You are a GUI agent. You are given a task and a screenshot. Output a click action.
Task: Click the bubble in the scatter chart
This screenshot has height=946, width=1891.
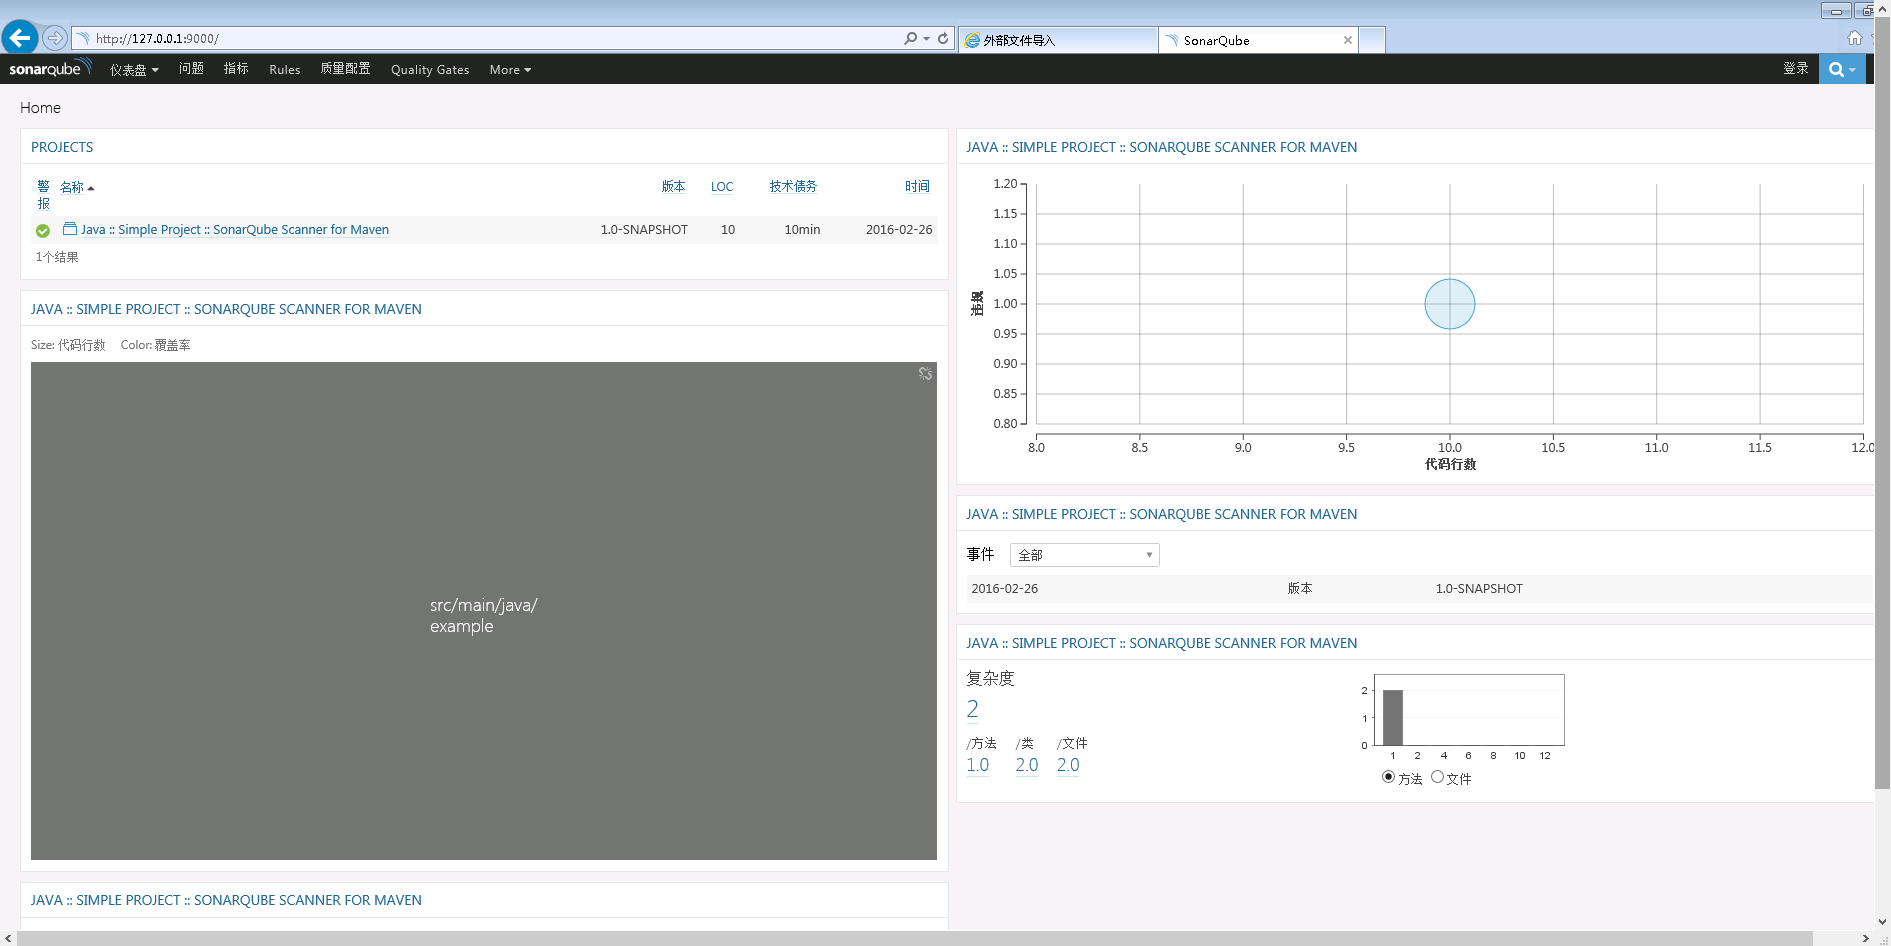(x=1449, y=304)
